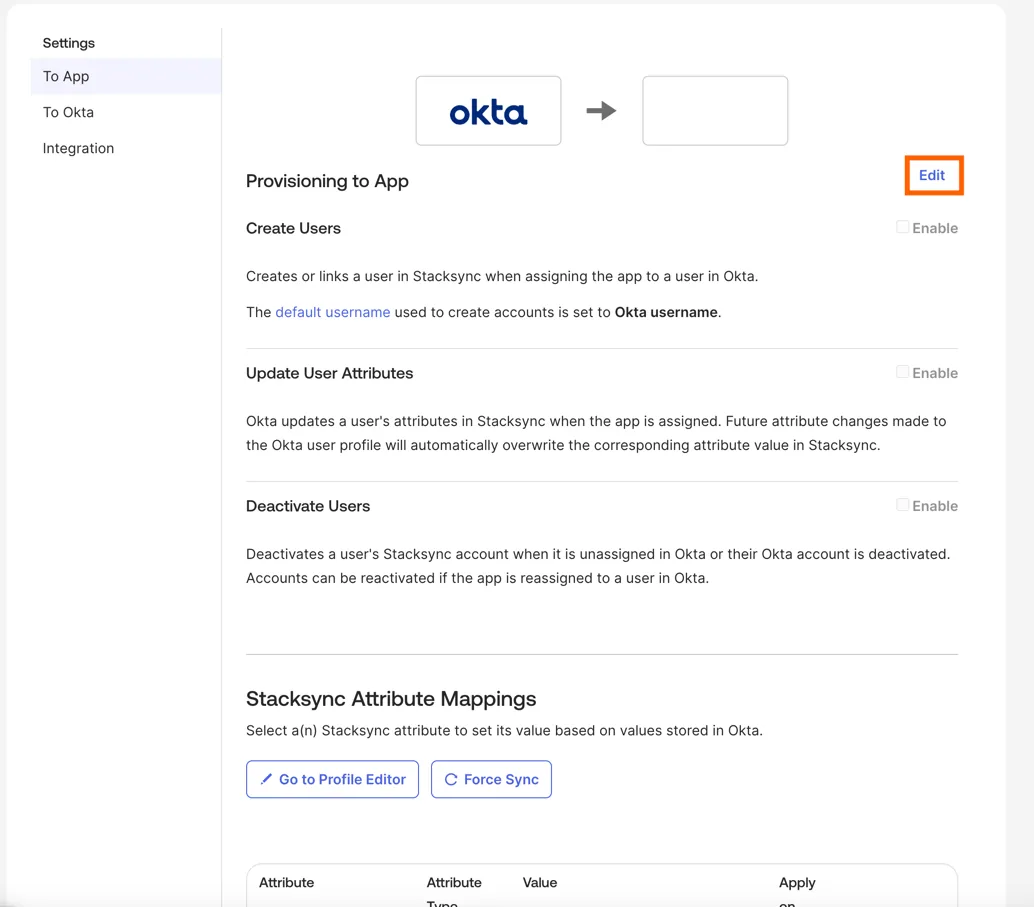Click the Stacksync Attribute Mappings heading

(391, 699)
